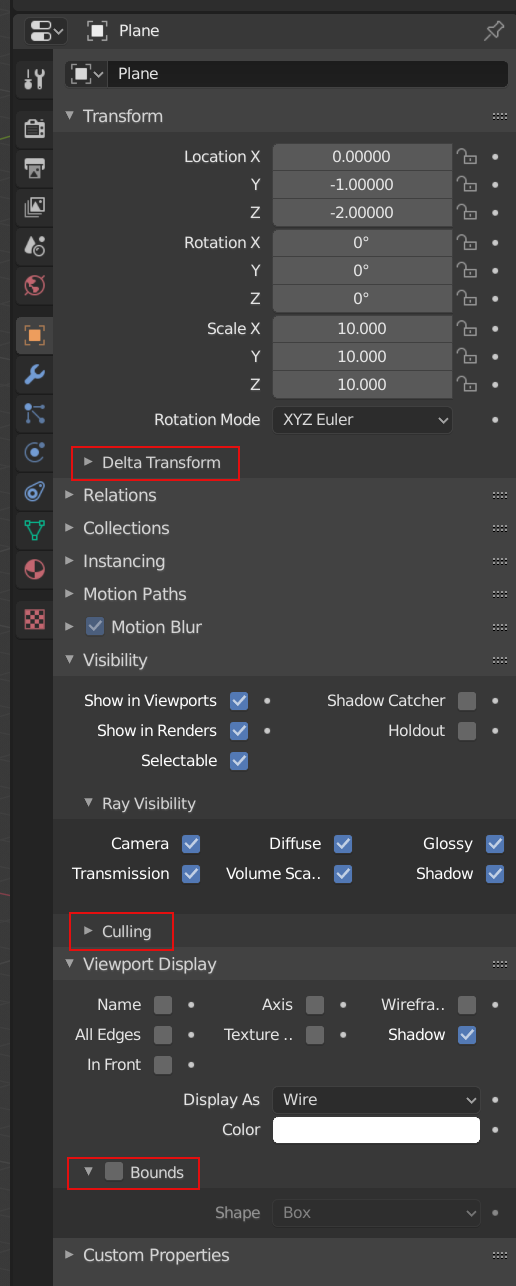The width and height of the screenshot is (516, 1286).
Task: Uncheck Show in Renders
Action: pyautogui.click(x=239, y=731)
